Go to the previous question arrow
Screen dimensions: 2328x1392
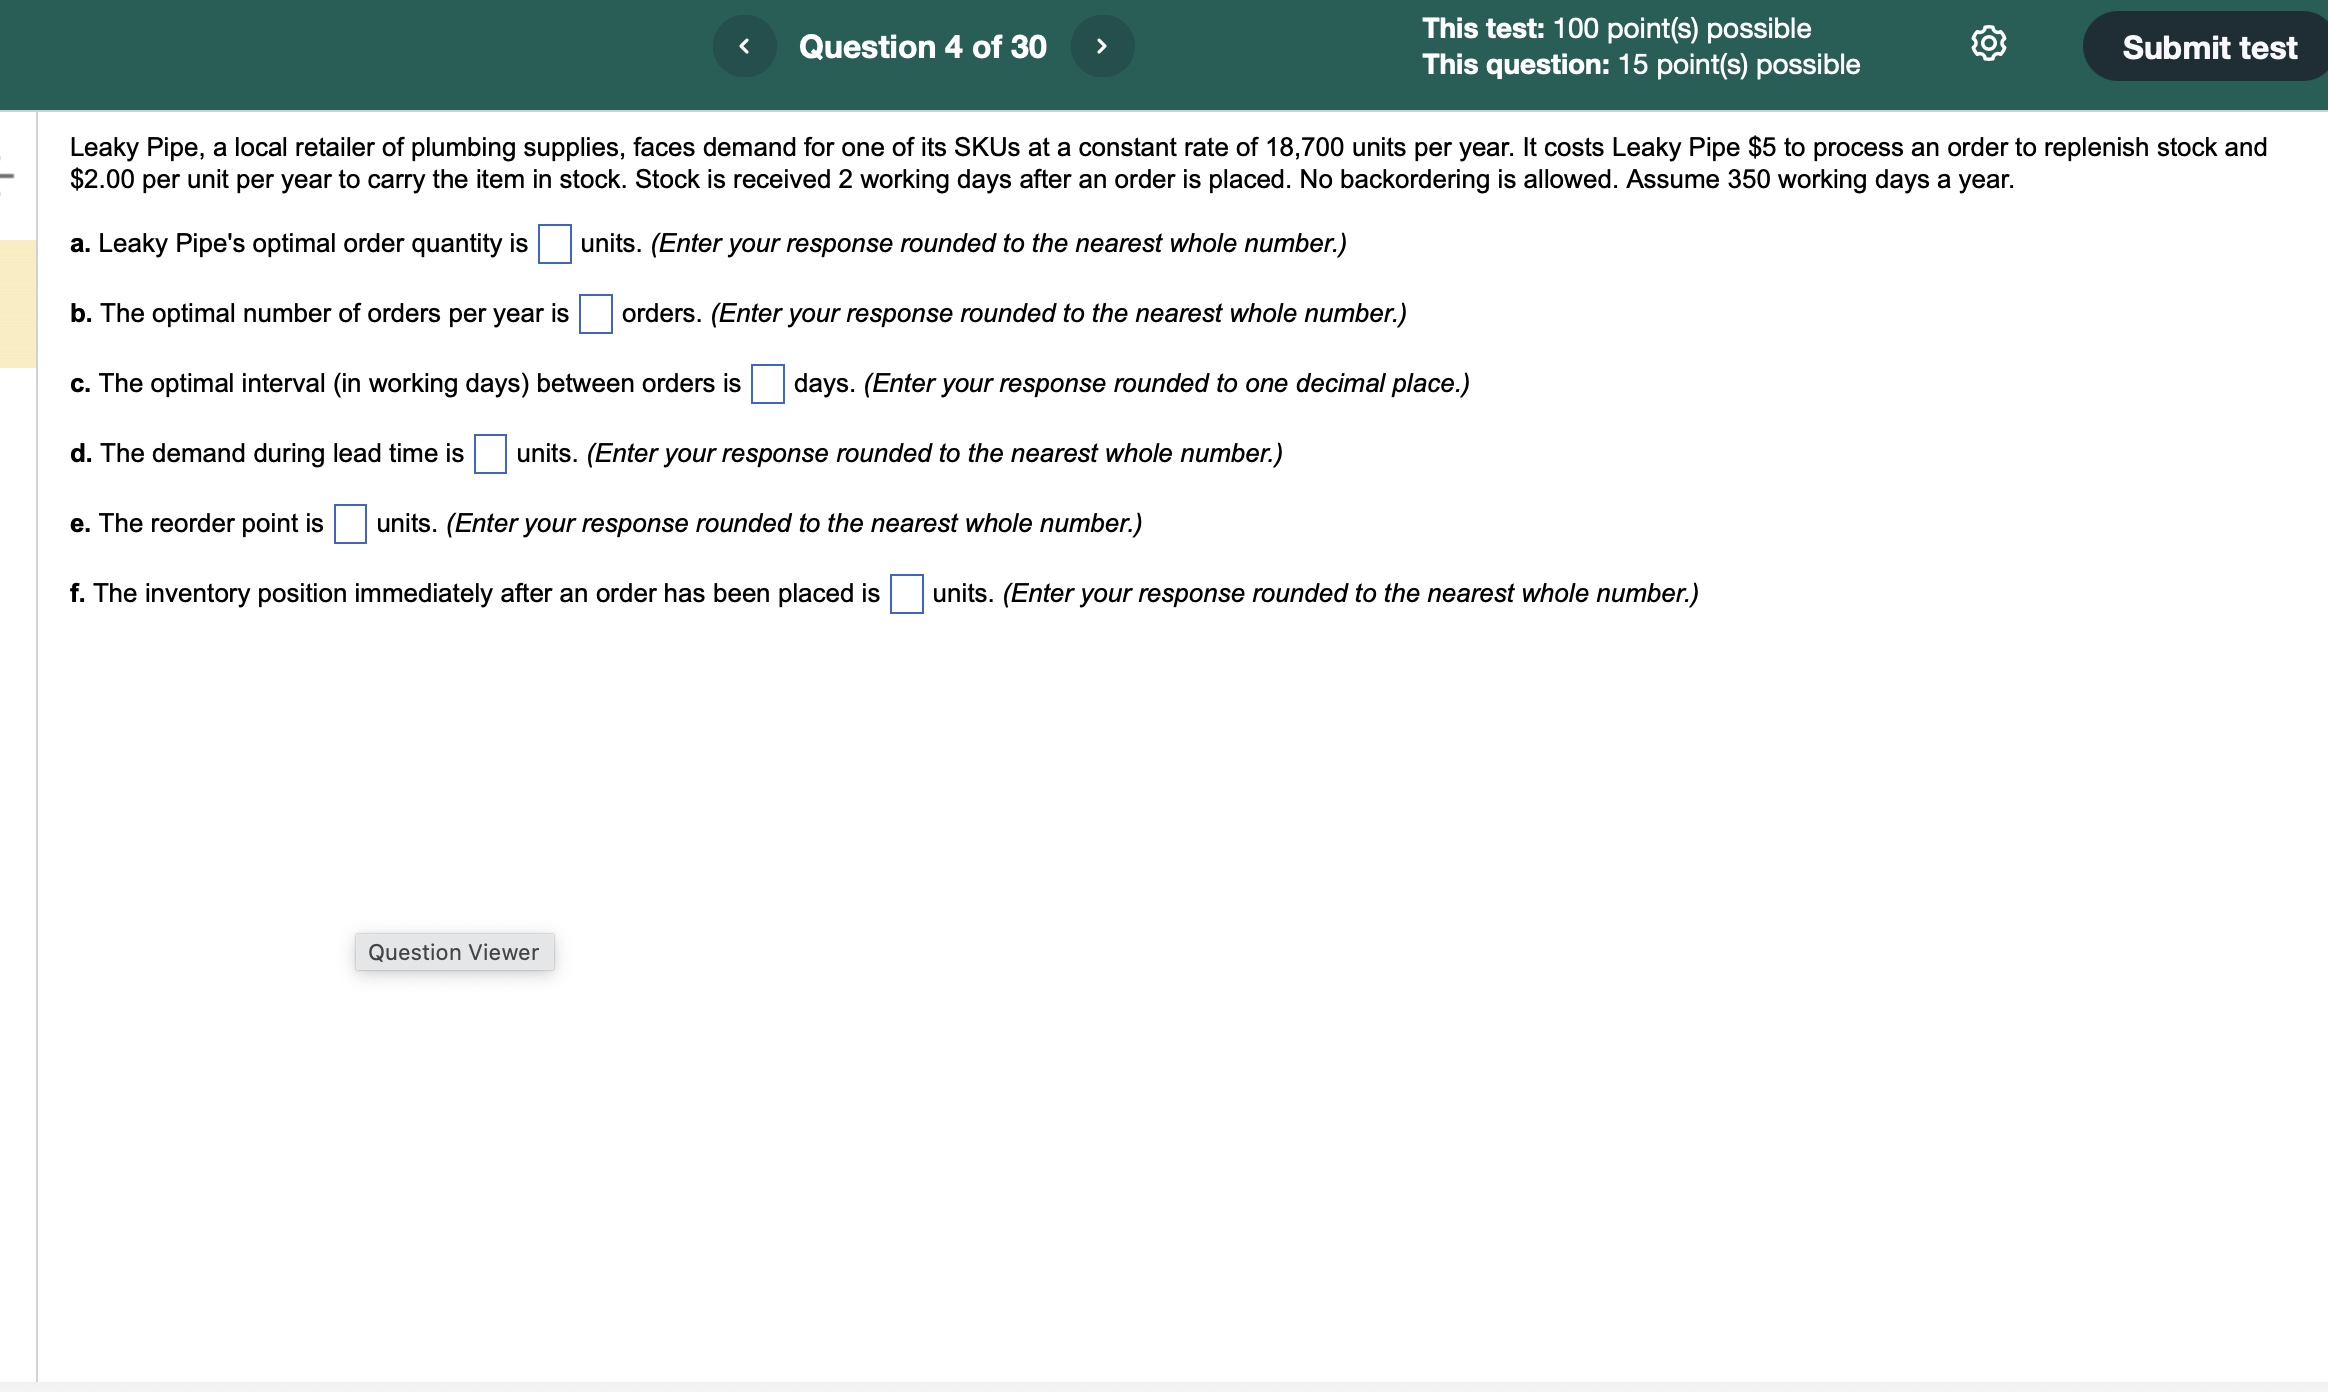coord(744,46)
